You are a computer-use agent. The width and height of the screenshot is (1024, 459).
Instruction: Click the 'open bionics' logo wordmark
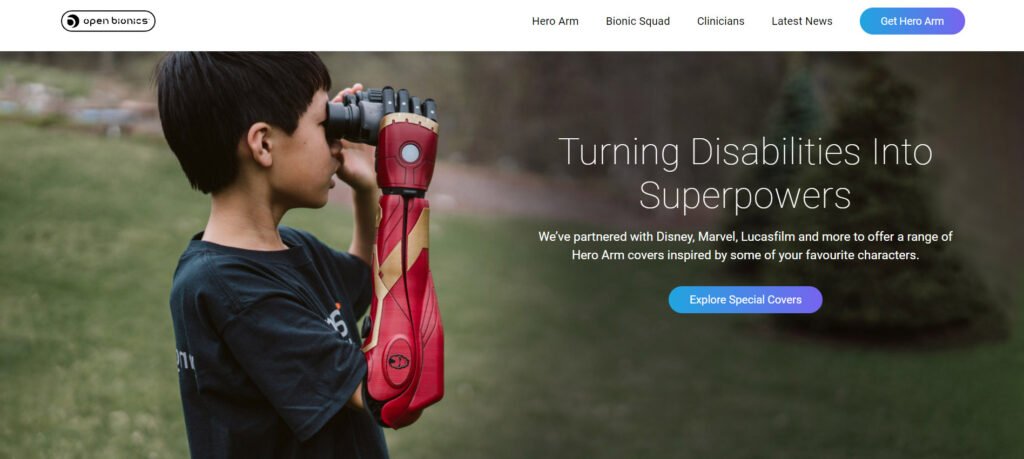click(116, 22)
